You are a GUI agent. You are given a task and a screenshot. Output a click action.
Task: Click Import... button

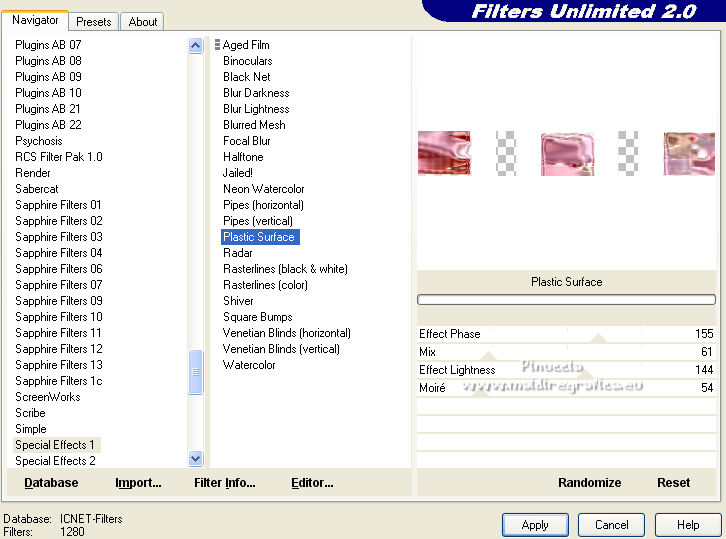click(x=138, y=483)
